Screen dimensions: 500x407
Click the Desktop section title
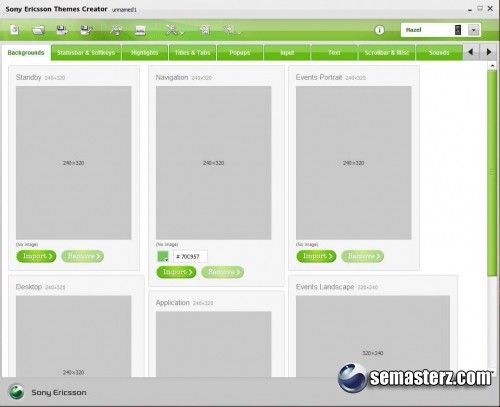click(29, 287)
